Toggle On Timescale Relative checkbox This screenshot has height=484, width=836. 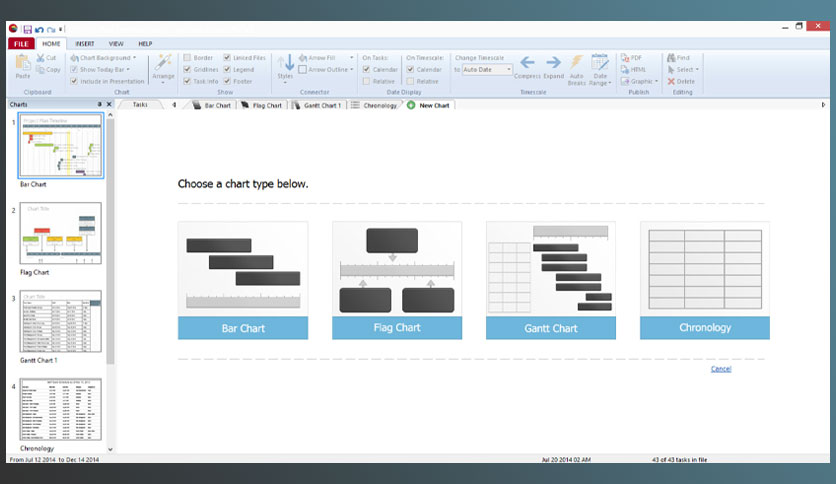tap(410, 82)
